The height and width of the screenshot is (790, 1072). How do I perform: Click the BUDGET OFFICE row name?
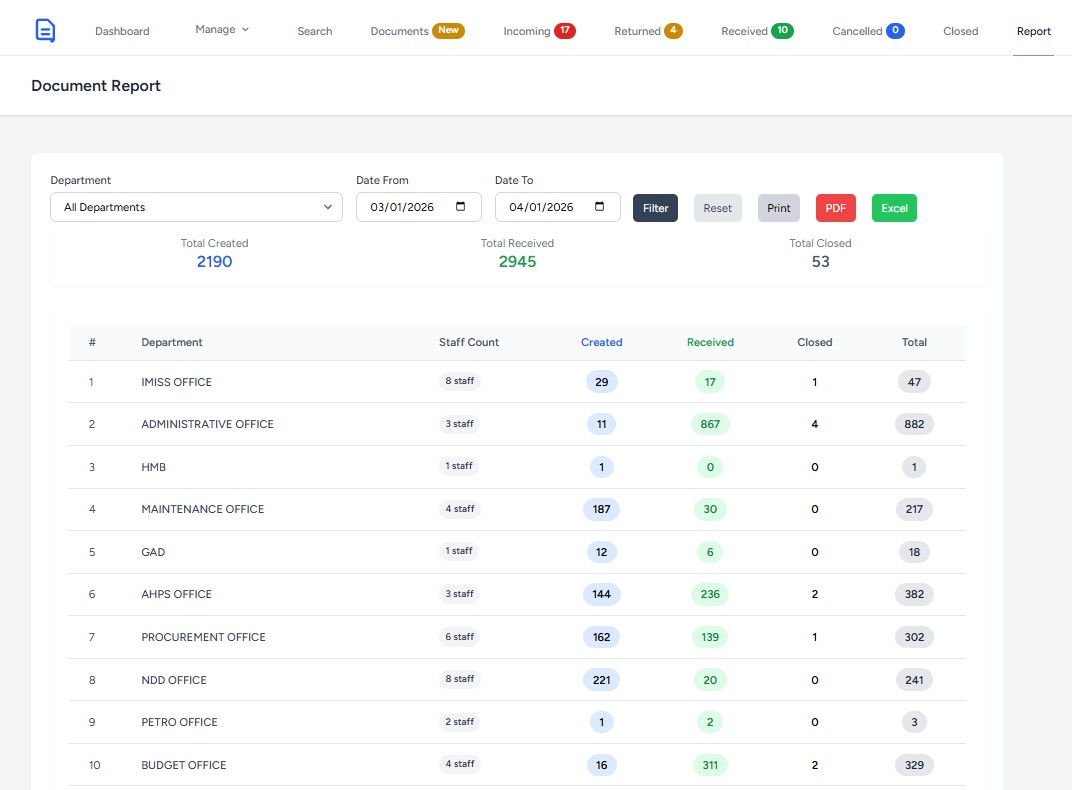coord(183,765)
